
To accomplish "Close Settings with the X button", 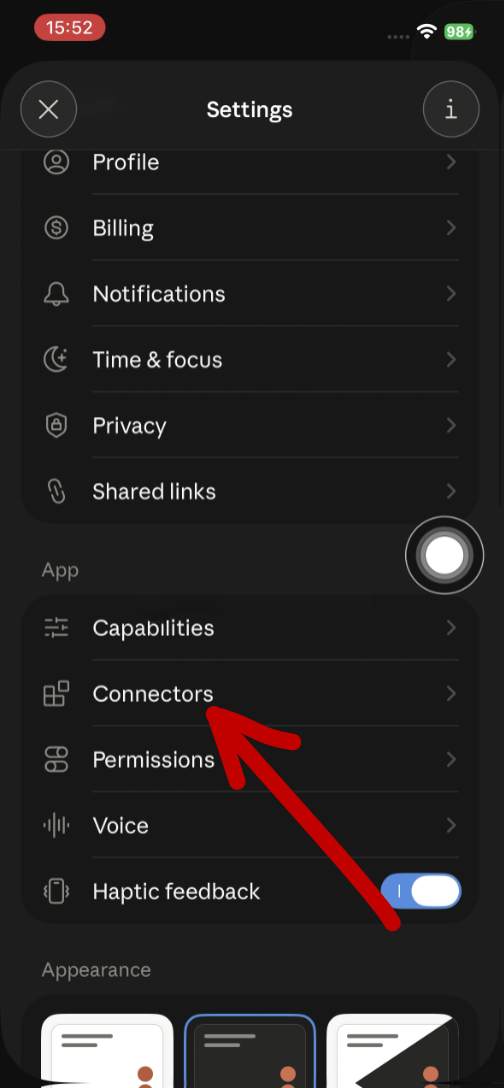I will pyautogui.click(x=49, y=110).
